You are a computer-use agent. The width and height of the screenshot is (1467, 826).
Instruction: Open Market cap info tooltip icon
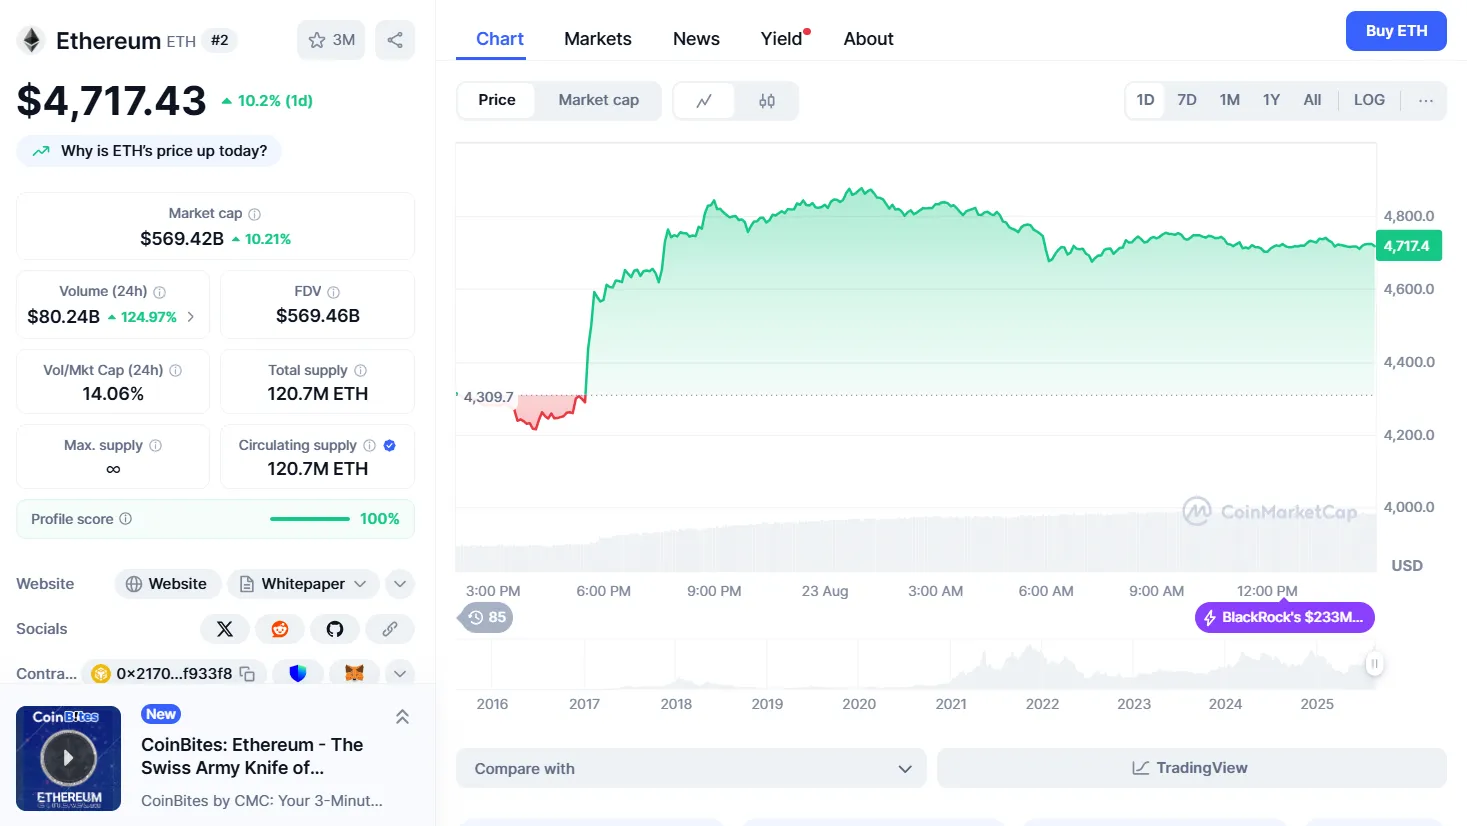(x=255, y=214)
